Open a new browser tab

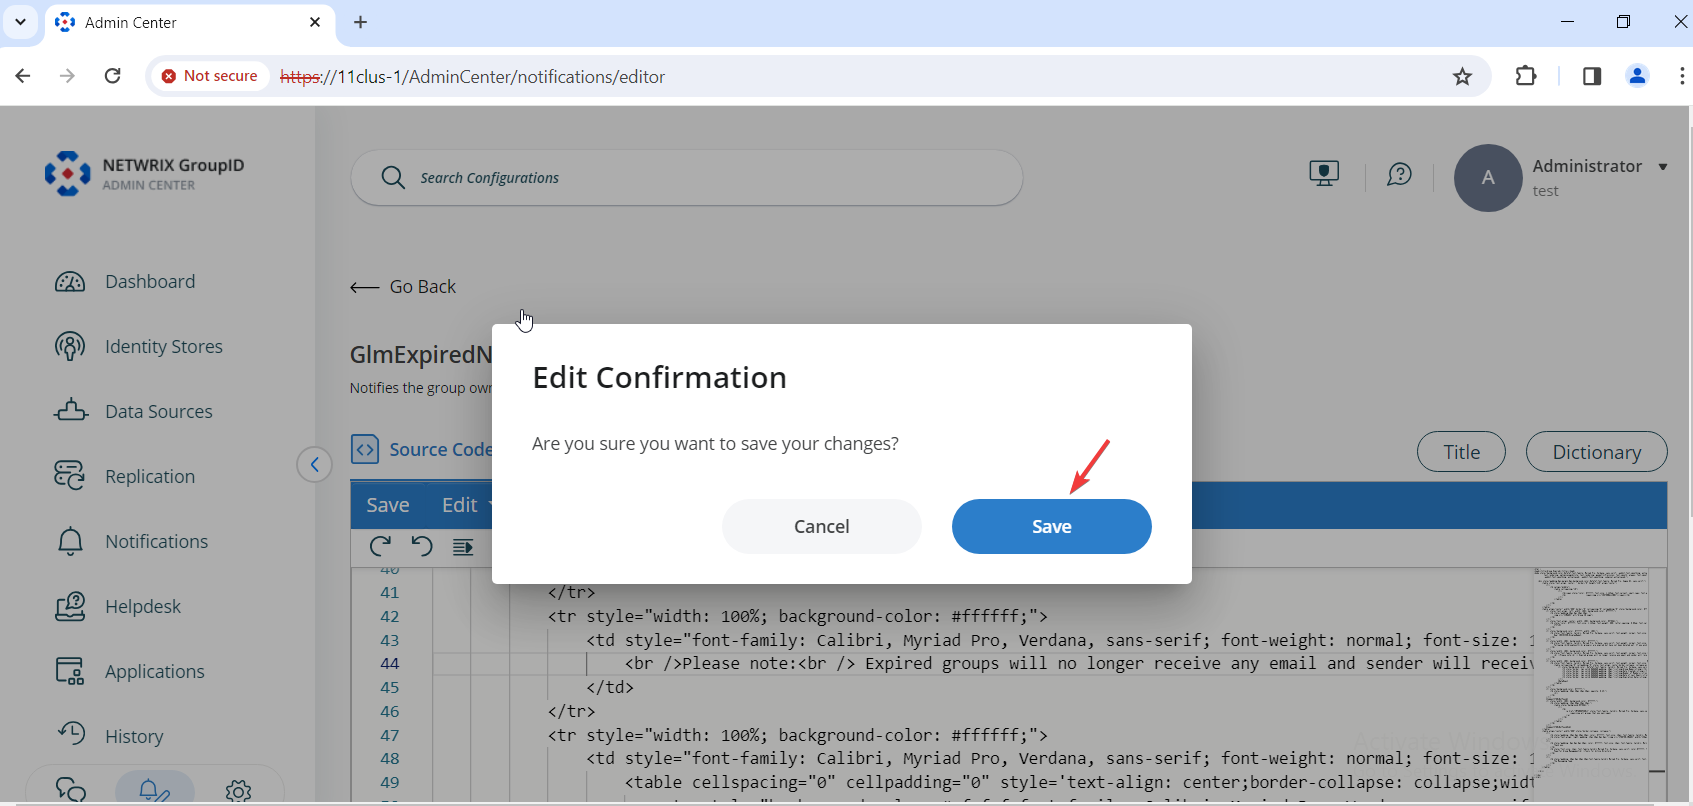[361, 22]
